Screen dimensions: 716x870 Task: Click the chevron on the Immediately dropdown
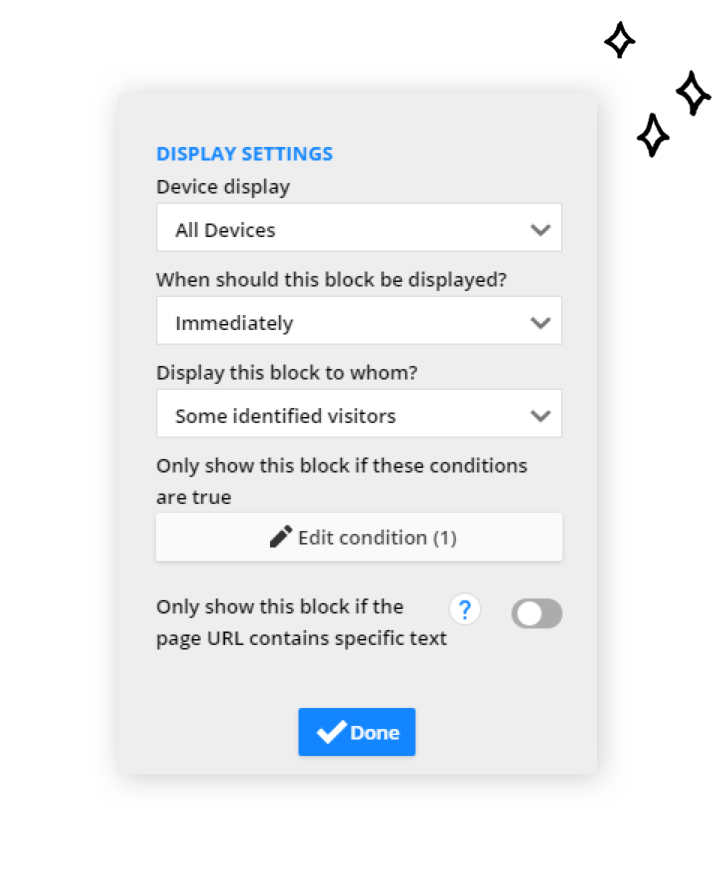540,321
